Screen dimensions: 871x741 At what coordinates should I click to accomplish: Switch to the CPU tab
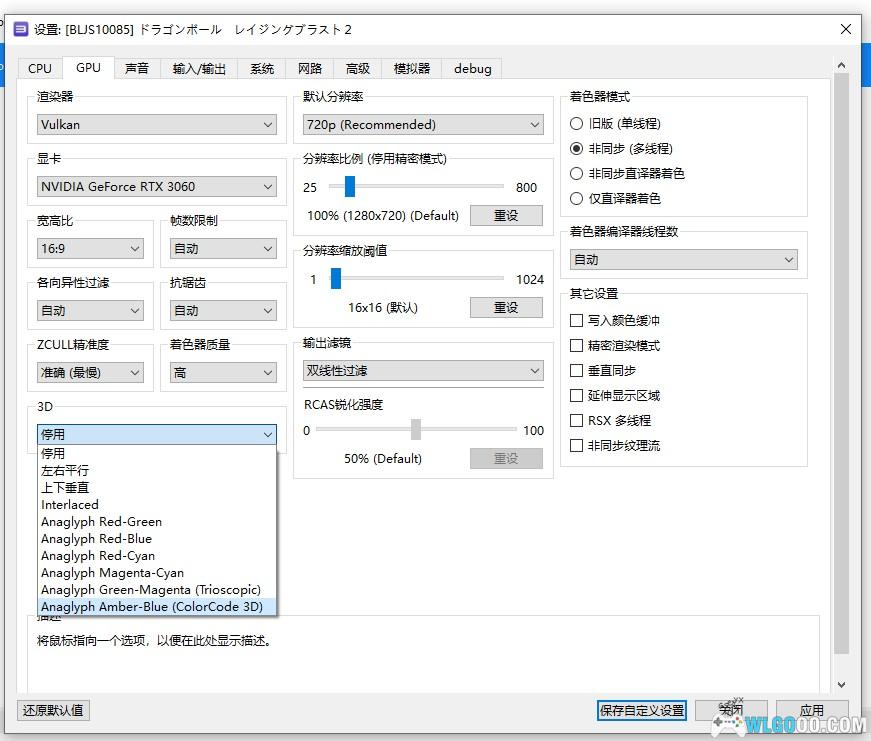tap(40, 68)
